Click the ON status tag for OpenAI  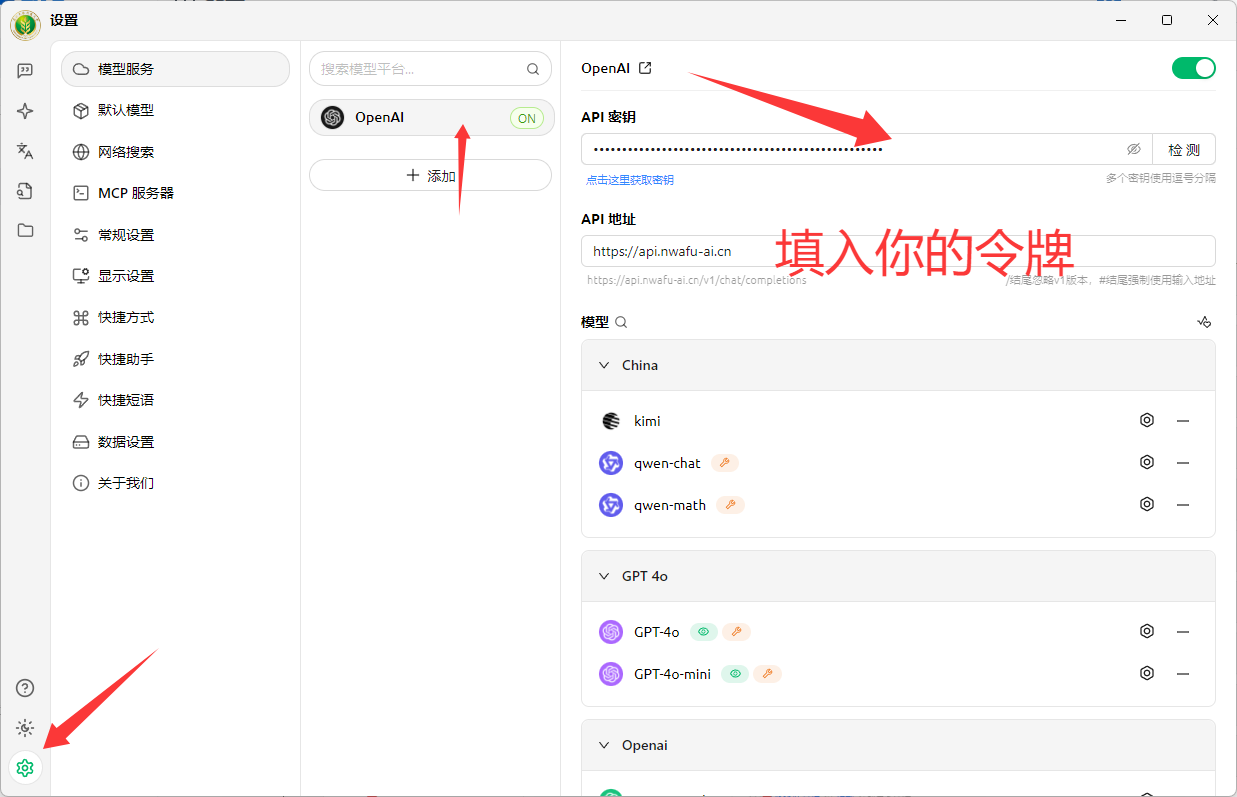[x=527, y=118]
